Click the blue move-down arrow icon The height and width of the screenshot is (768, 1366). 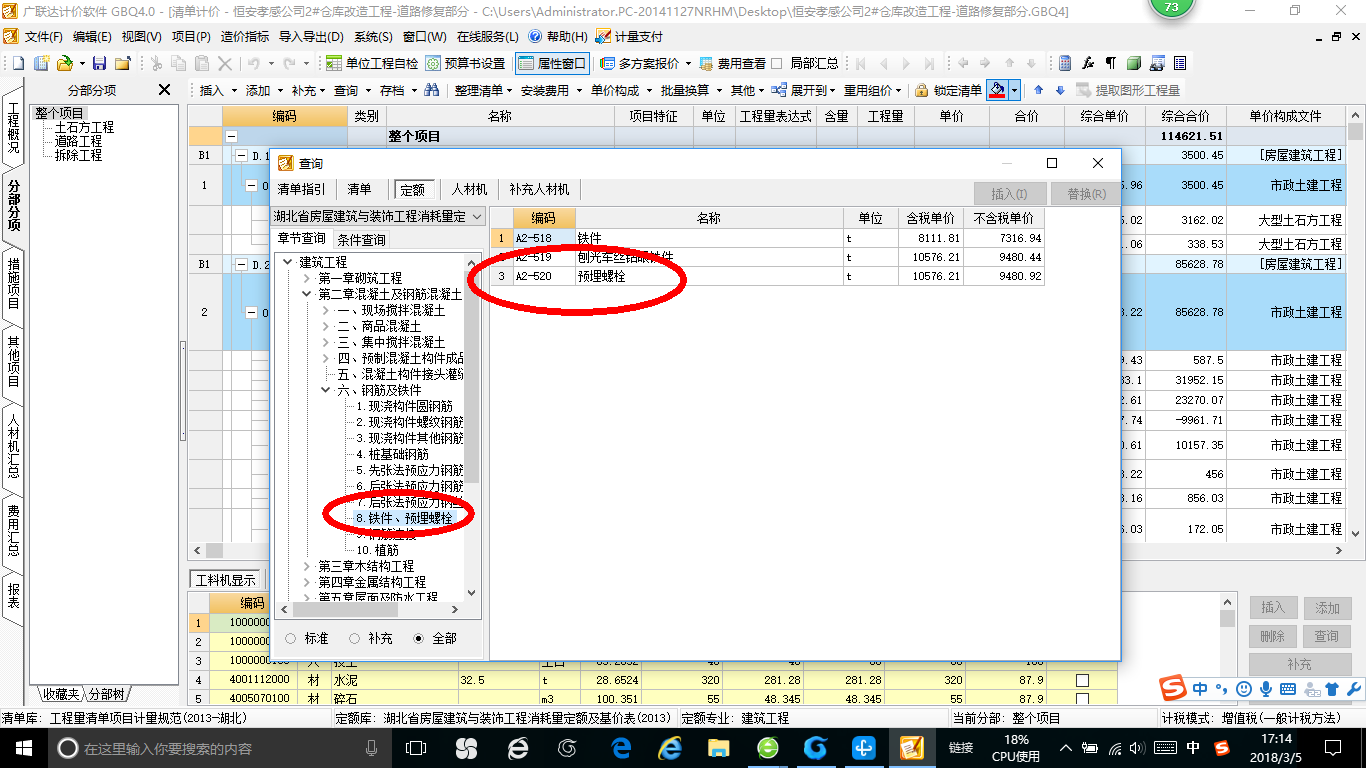pos(1060,90)
